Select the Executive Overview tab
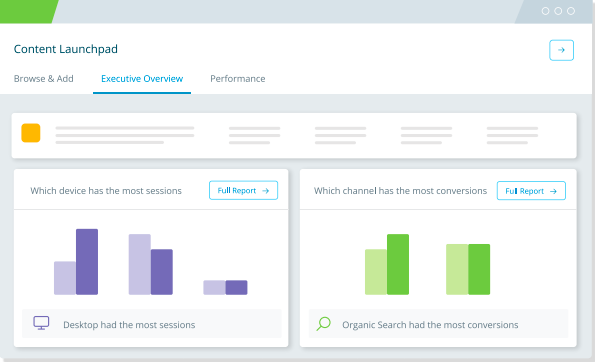 (x=142, y=79)
